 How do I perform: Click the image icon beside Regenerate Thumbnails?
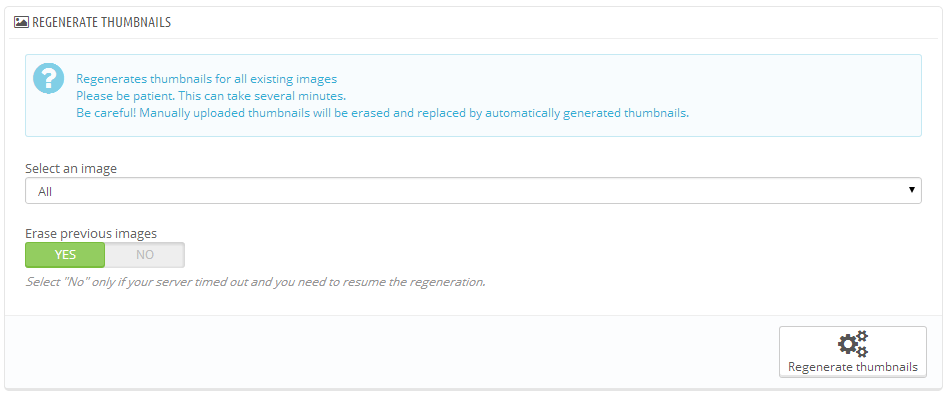pyautogui.click(x=21, y=22)
